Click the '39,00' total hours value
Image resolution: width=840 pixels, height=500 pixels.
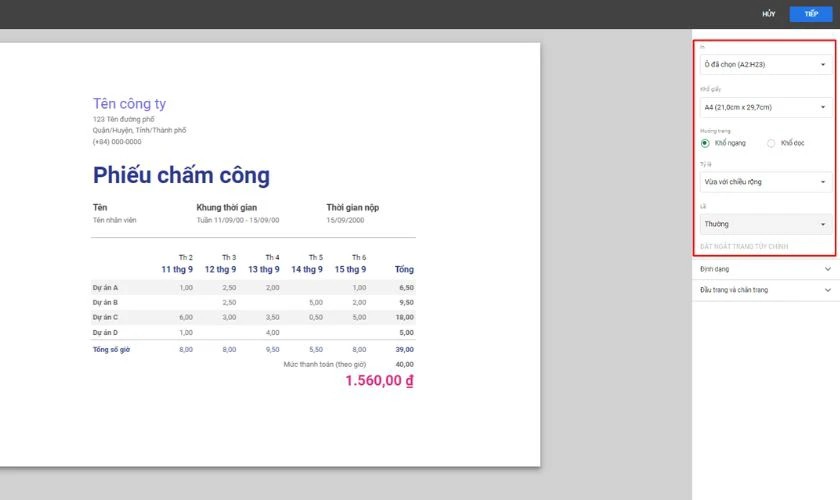[x=404, y=349]
